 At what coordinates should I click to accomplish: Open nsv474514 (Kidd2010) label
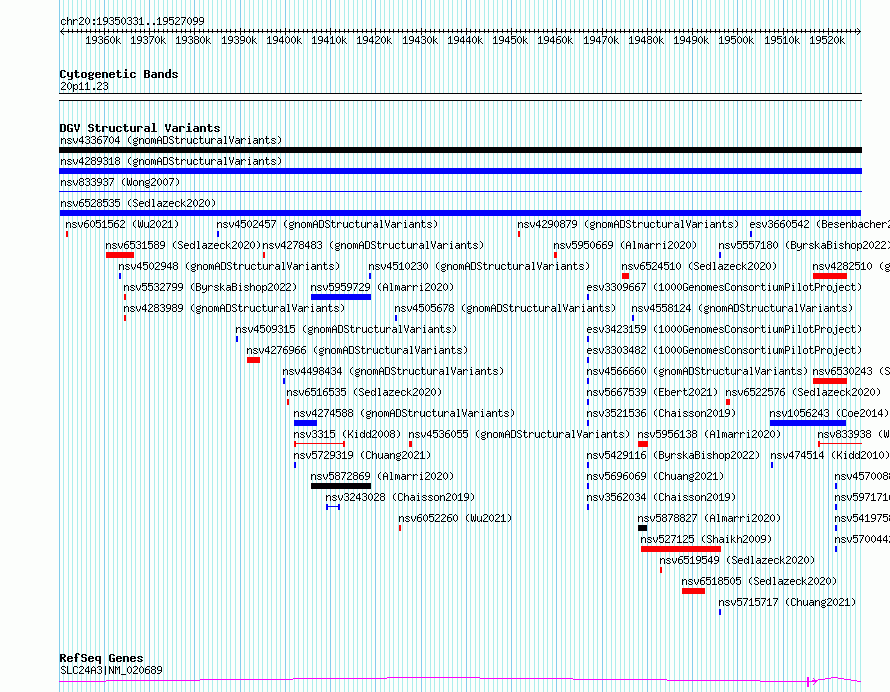pyautogui.click(x=830, y=455)
